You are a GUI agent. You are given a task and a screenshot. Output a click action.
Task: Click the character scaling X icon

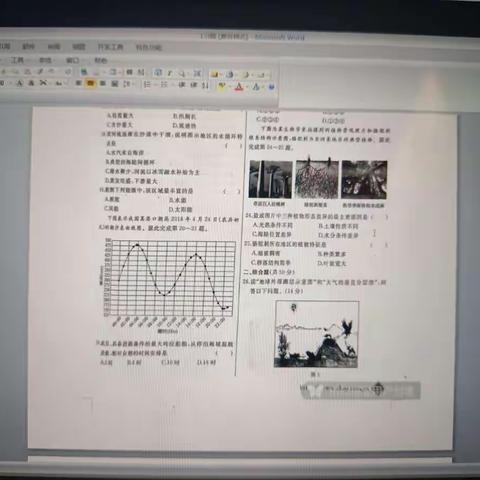point(43,83)
